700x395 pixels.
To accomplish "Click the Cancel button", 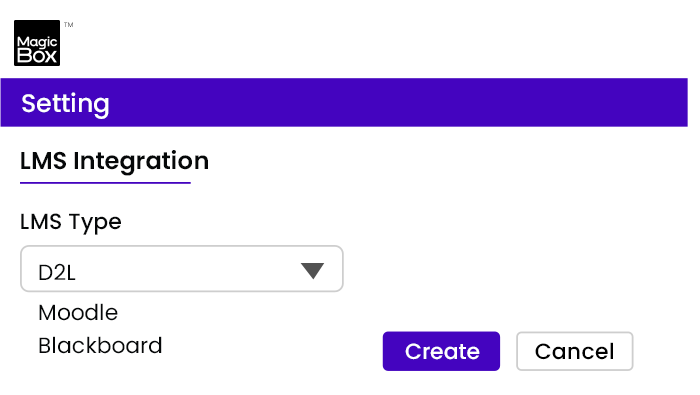I will [x=575, y=351].
